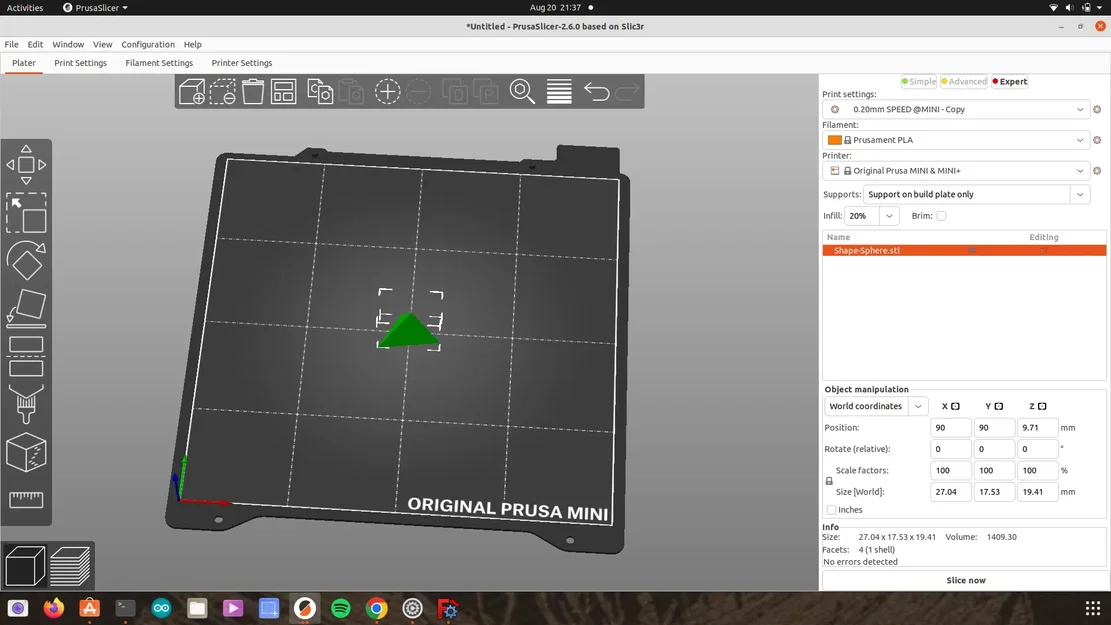
Task: Open the Variable layer height tool
Action: point(559,92)
